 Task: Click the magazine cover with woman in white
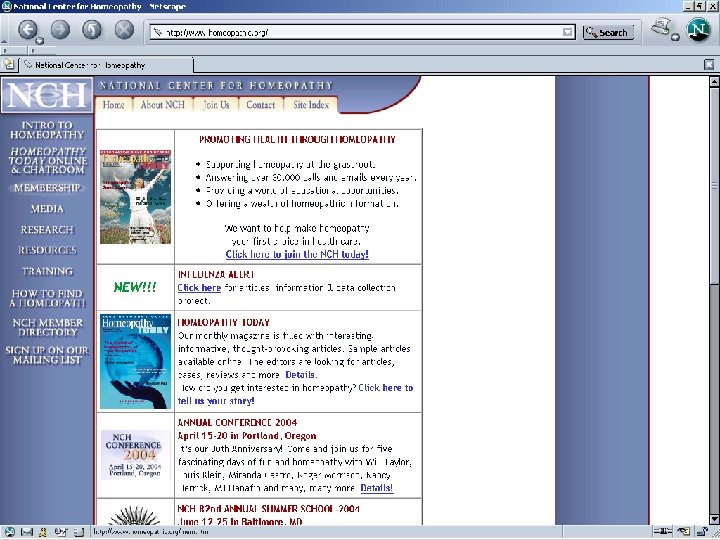pos(135,197)
